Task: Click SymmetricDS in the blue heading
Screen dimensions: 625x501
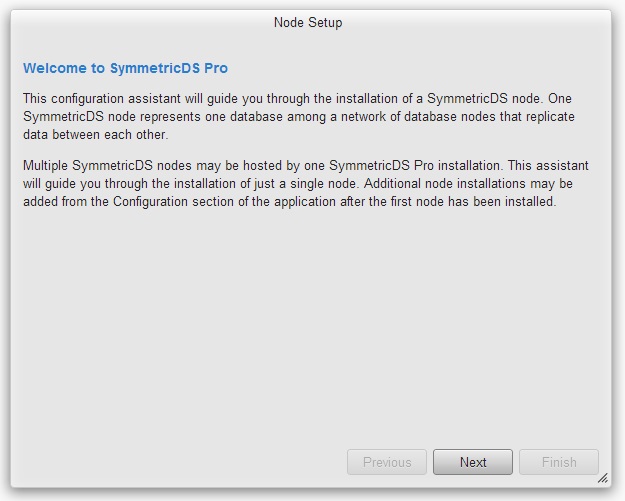Action: 155,68
